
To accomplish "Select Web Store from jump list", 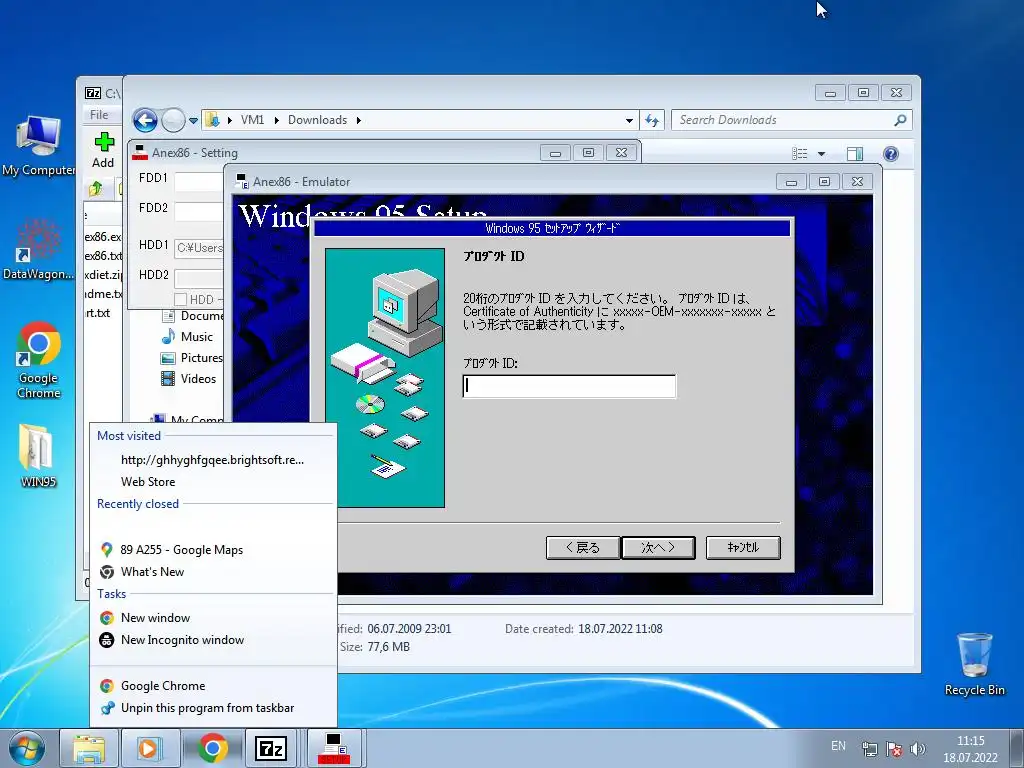I will pyautogui.click(x=148, y=482).
